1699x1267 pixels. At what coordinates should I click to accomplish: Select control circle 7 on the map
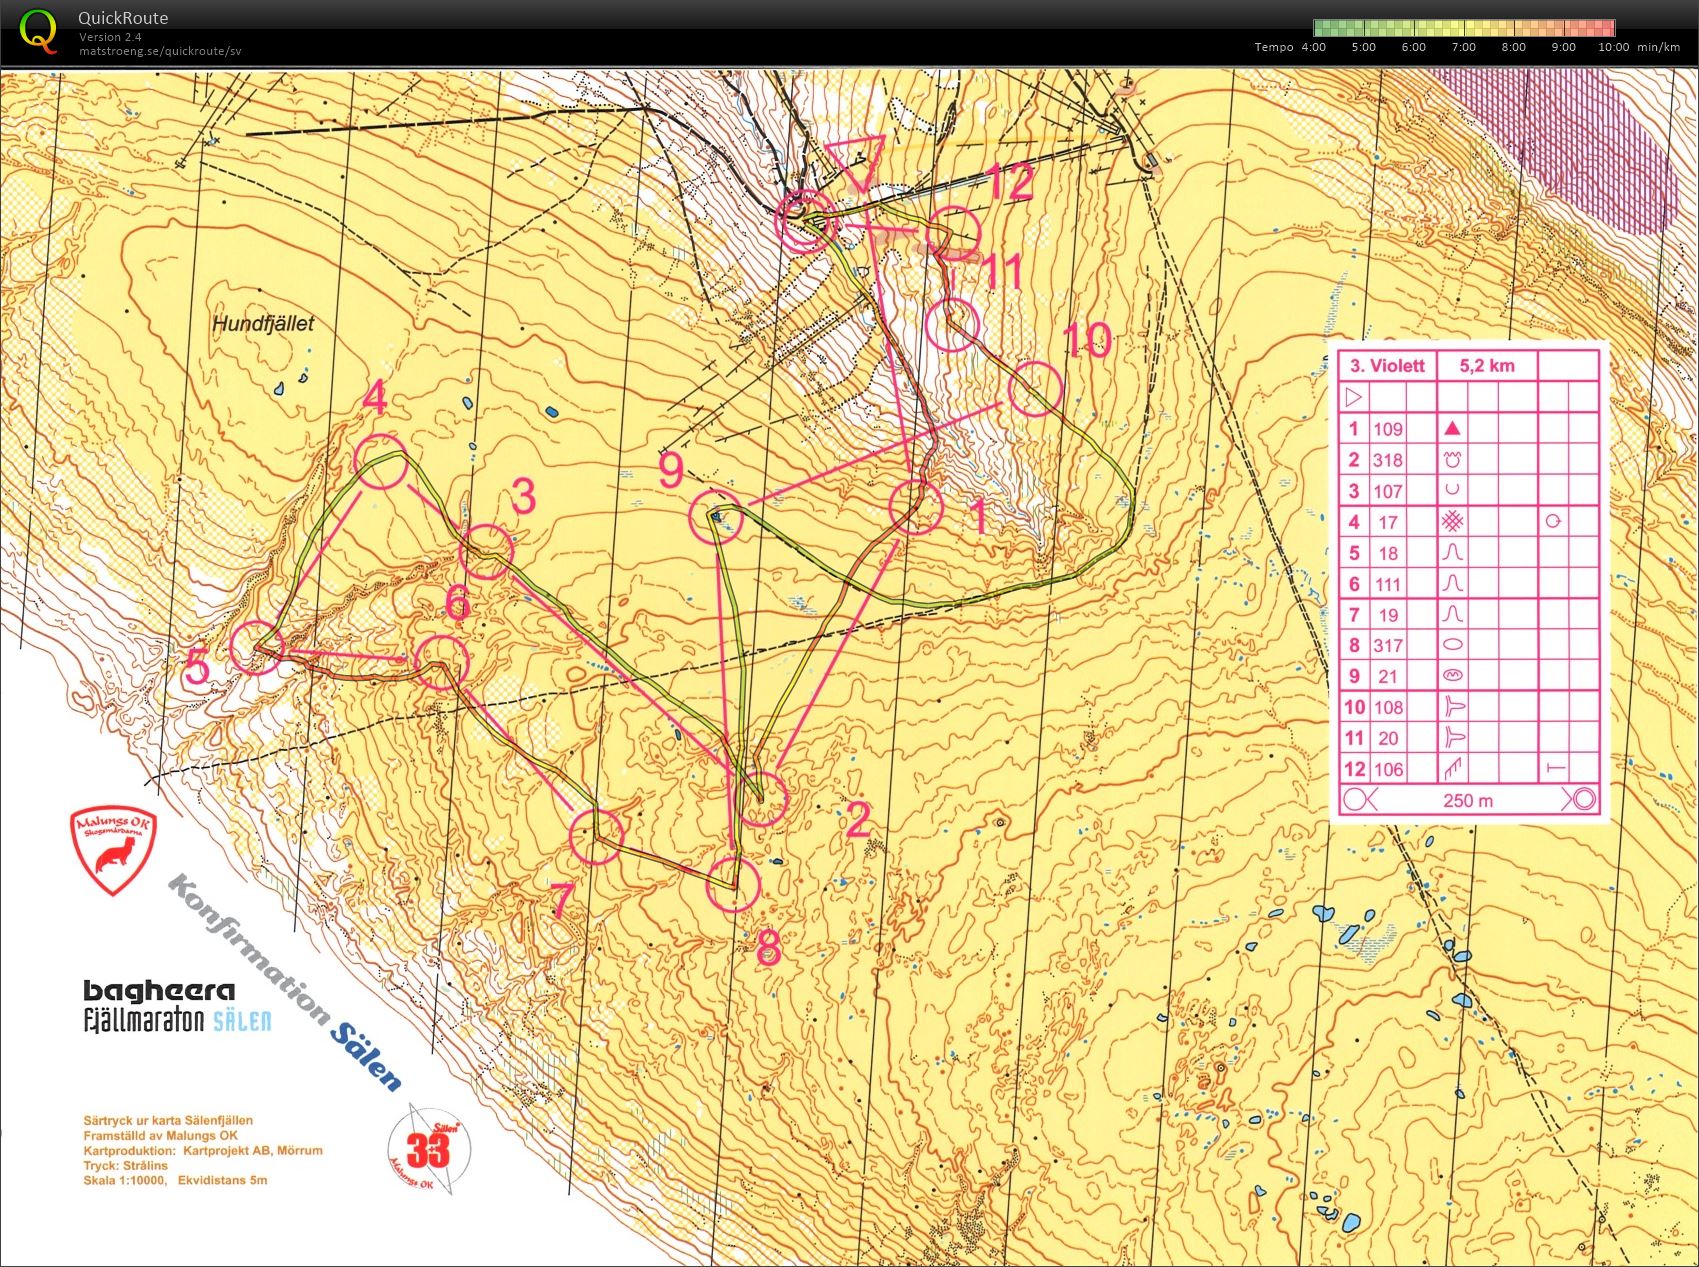[596, 837]
